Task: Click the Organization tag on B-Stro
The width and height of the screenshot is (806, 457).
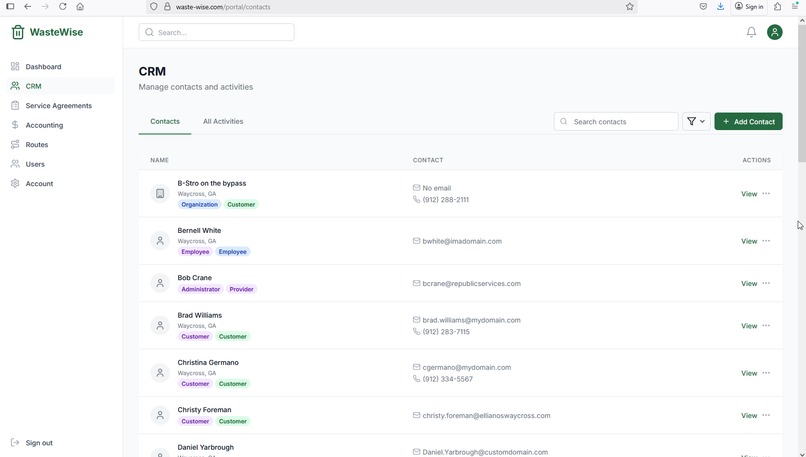Action: tap(199, 204)
